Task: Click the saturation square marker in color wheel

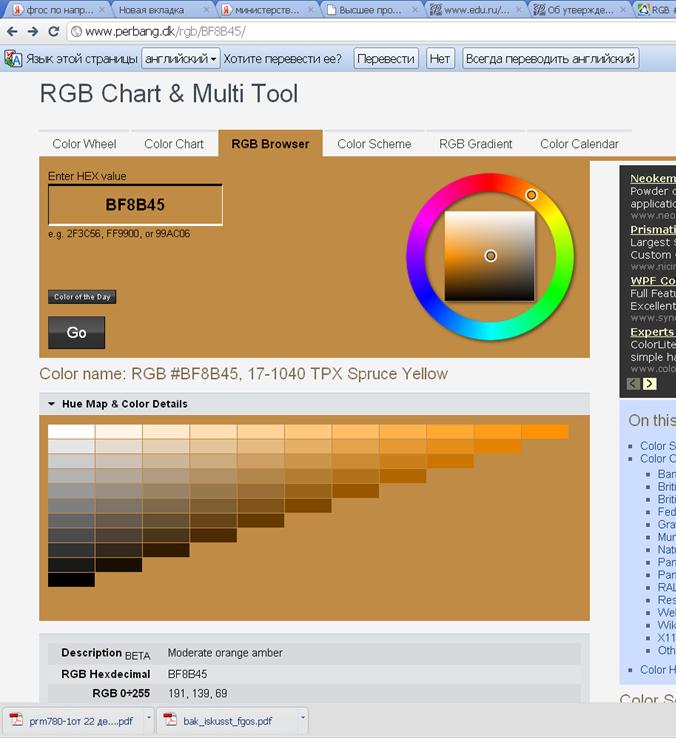Action: 491,256
